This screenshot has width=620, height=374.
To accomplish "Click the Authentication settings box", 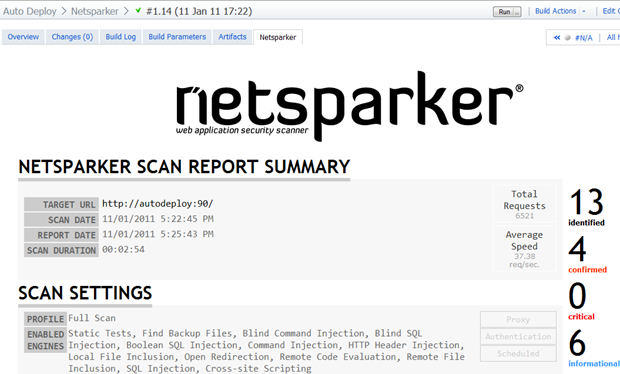I will pos(518,336).
